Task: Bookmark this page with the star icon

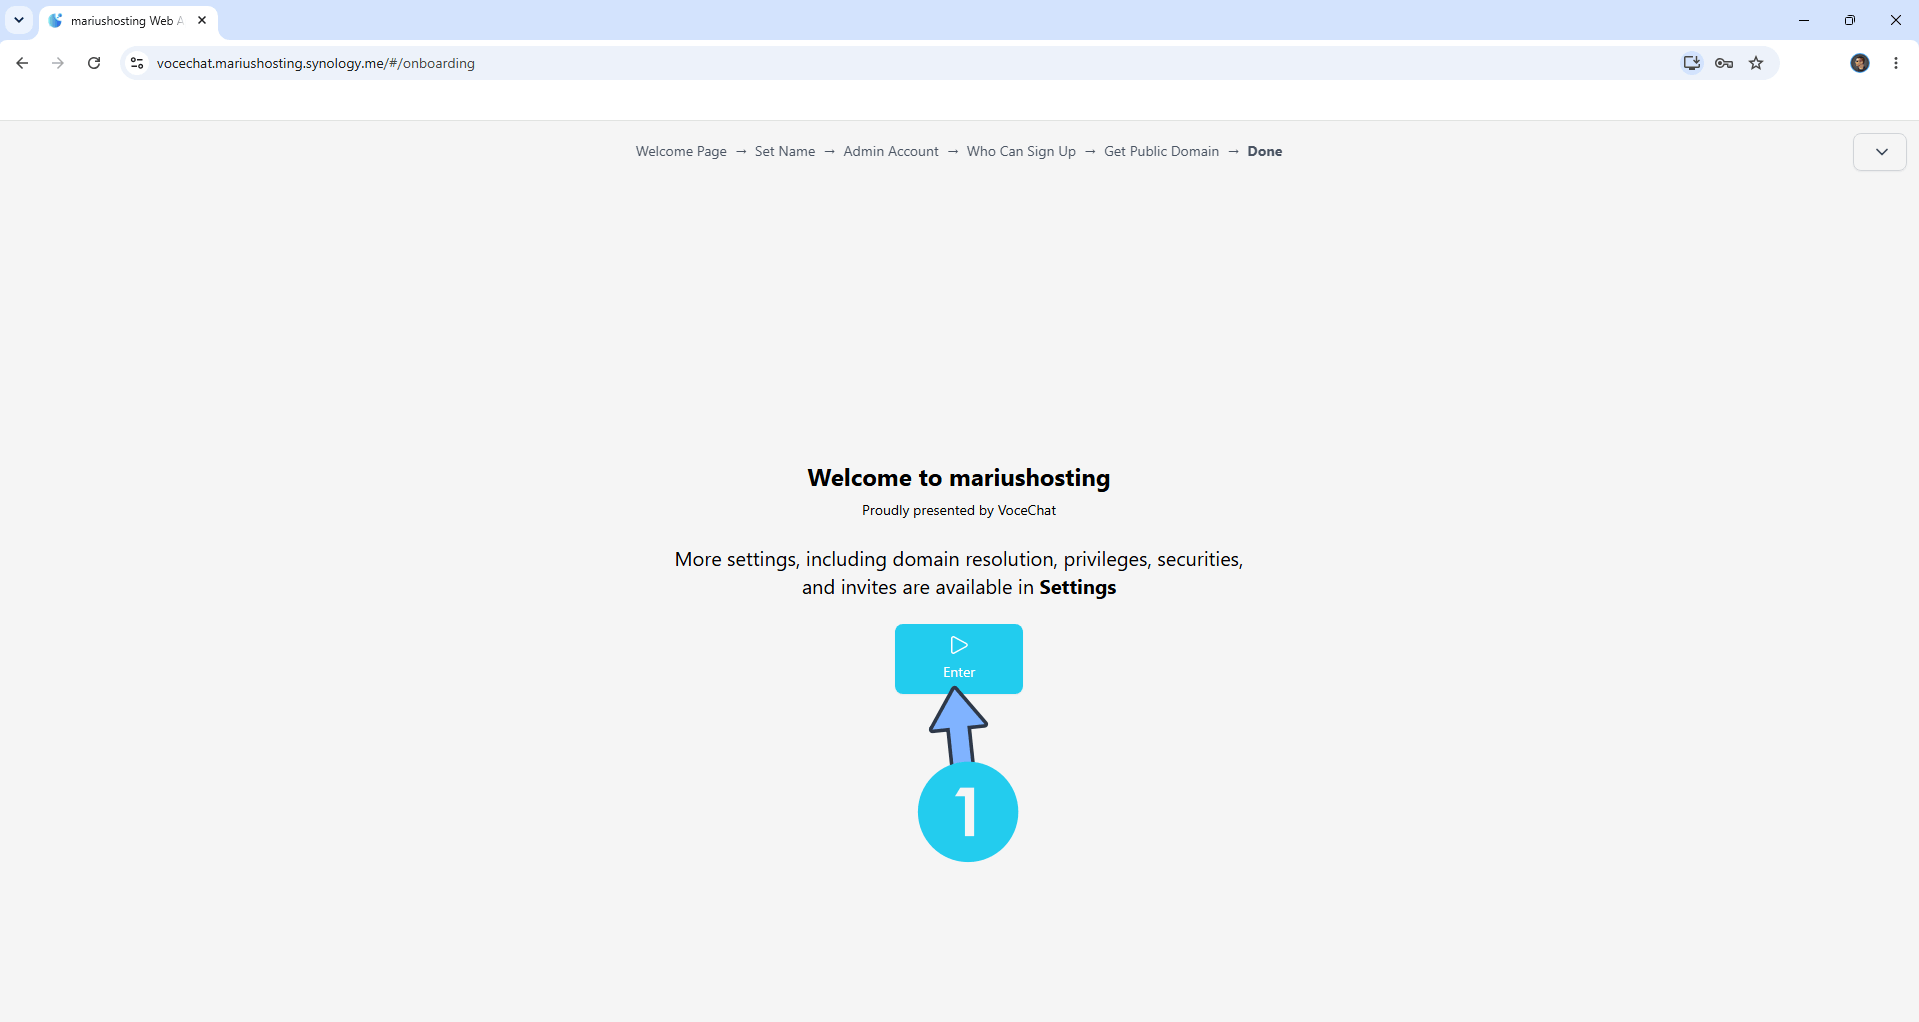Action: point(1756,63)
